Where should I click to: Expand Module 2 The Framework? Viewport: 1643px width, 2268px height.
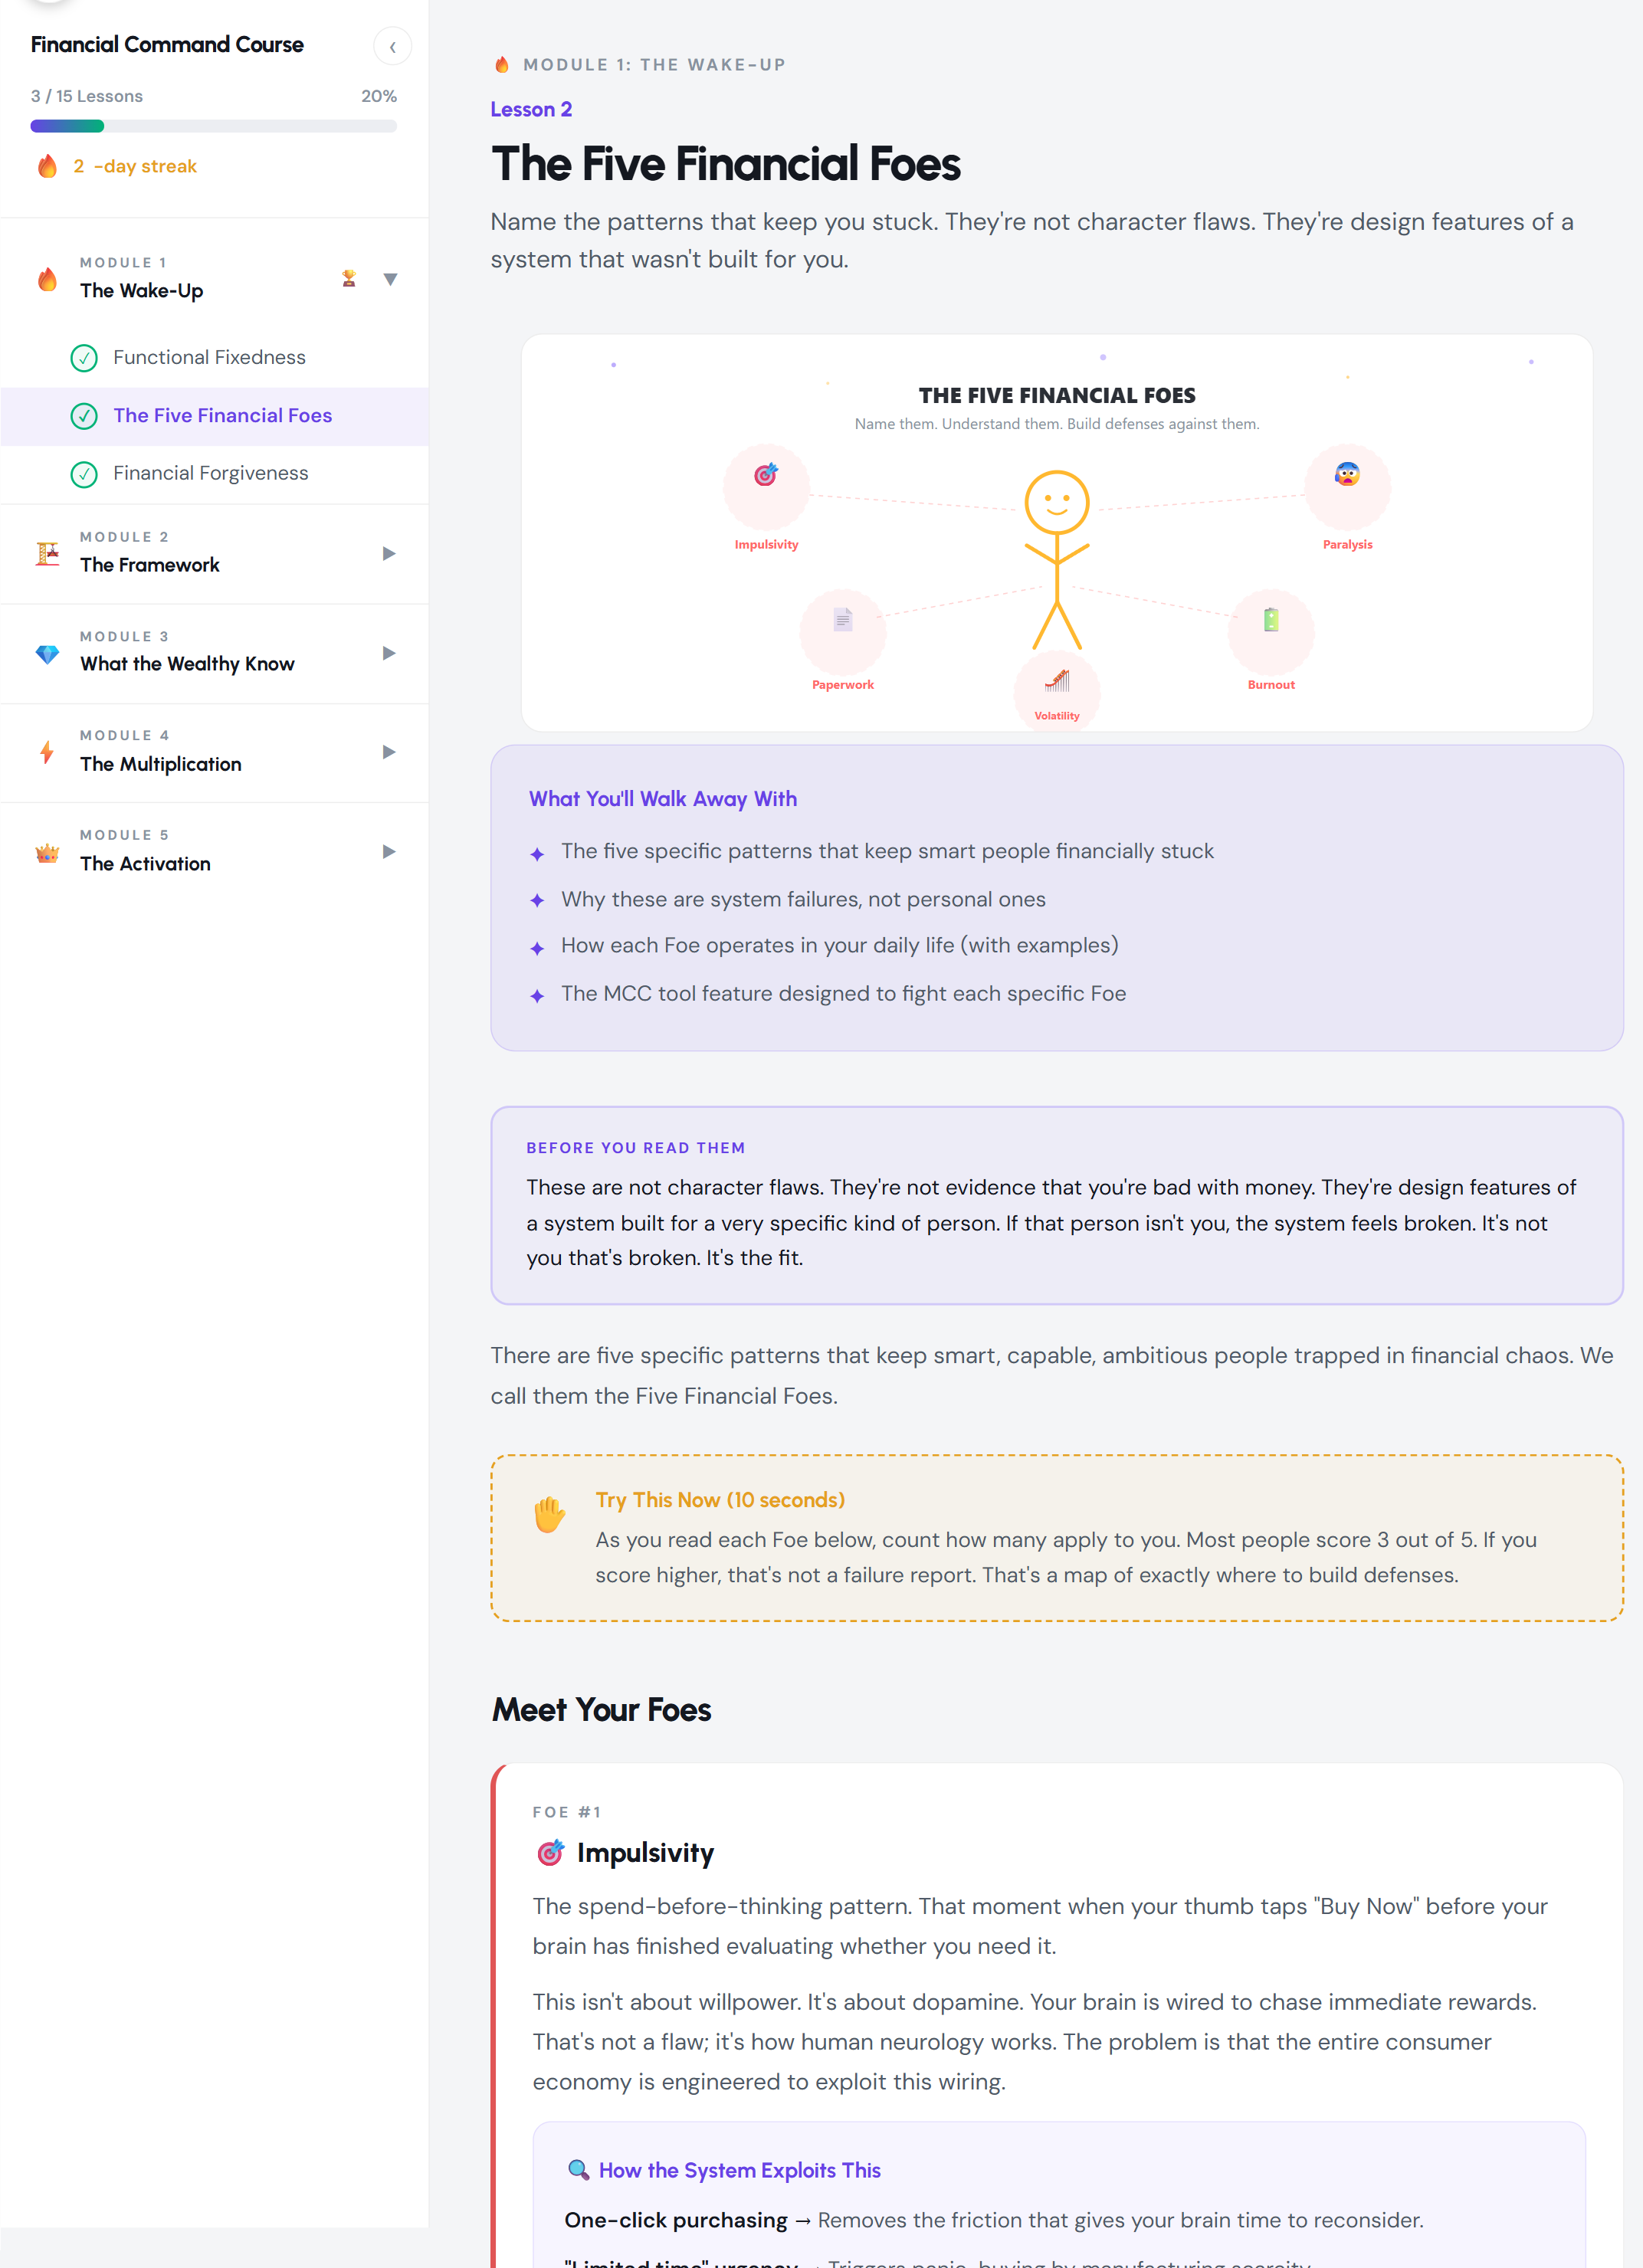[388, 553]
